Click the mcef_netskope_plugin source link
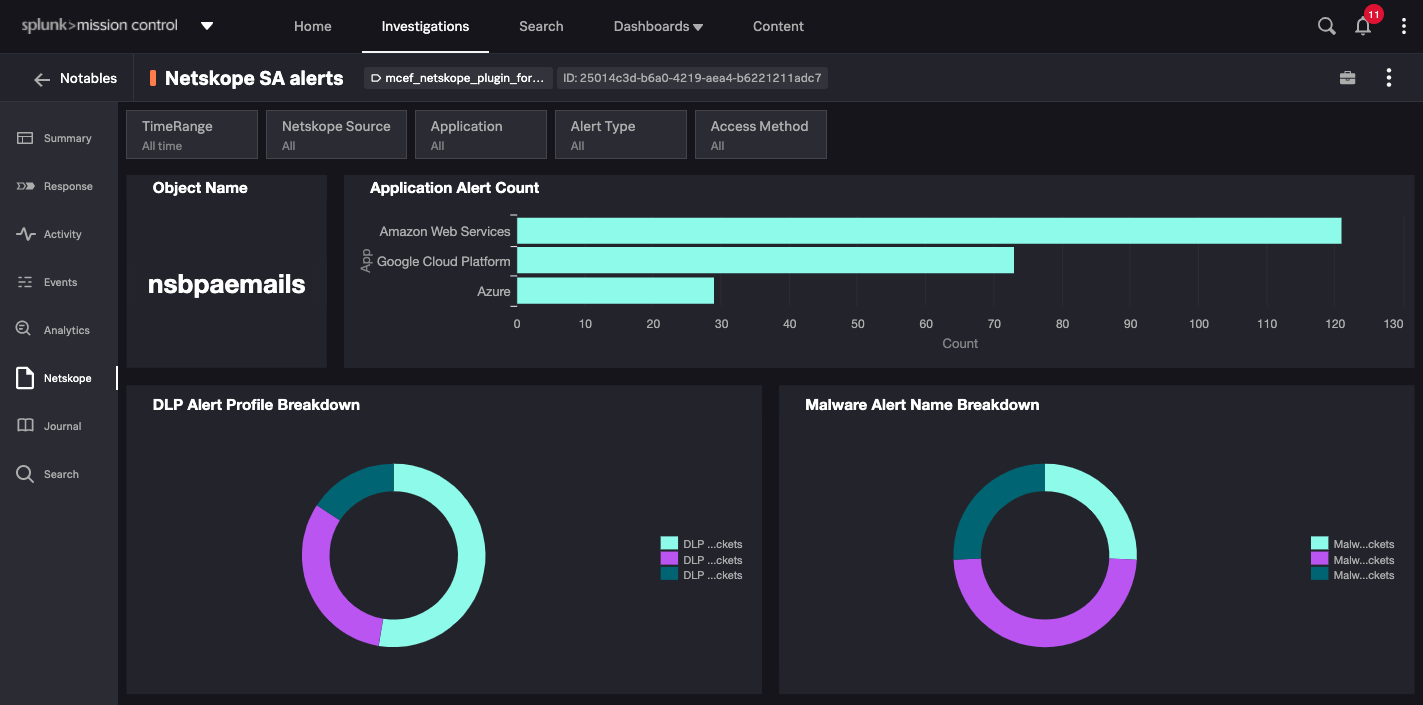 click(457, 77)
